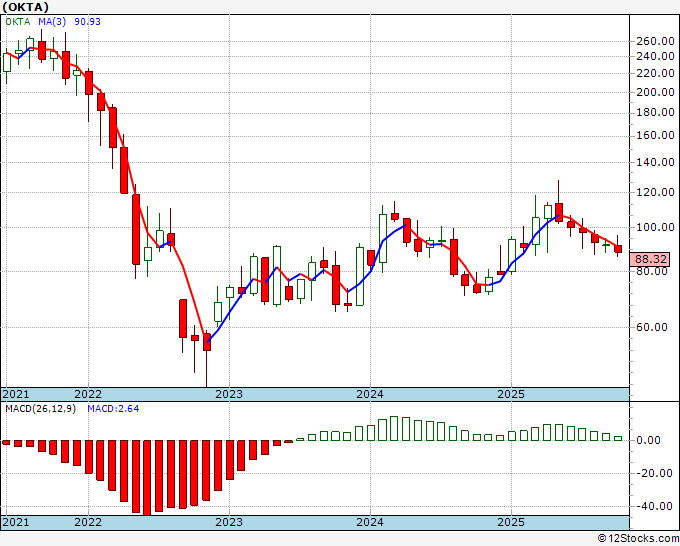The image size is (680, 546).
Task: Click 2022 on the MACD panel time axis
Action: tap(88, 522)
